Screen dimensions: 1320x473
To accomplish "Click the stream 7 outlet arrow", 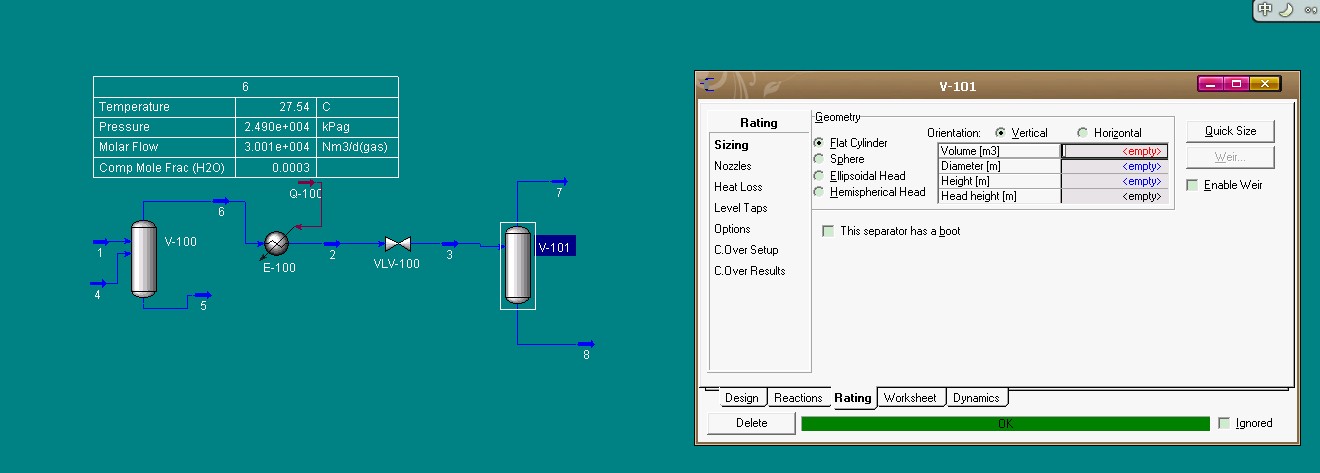I will point(560,182).
